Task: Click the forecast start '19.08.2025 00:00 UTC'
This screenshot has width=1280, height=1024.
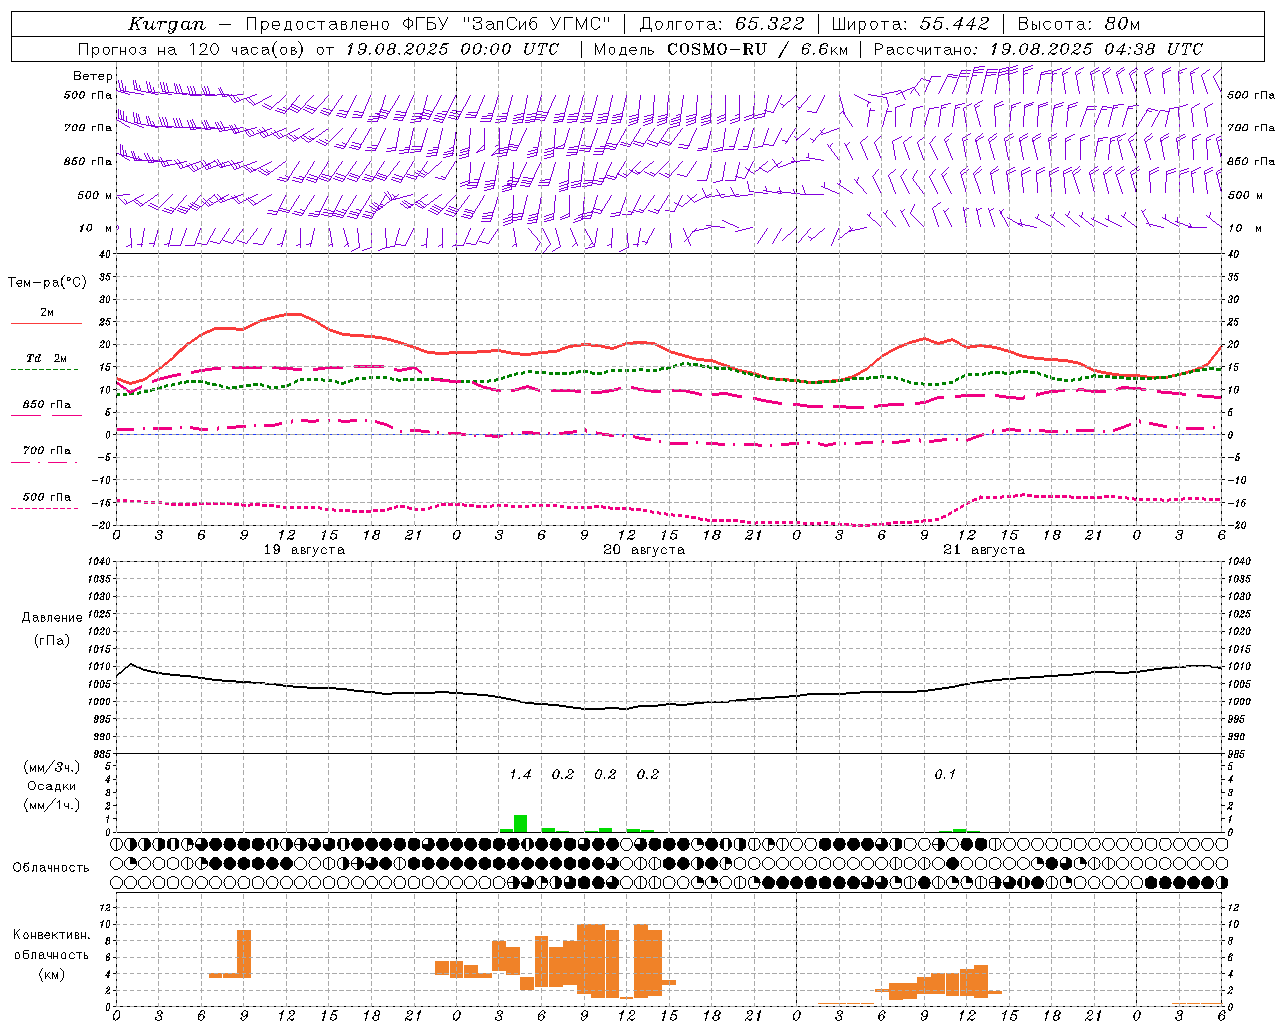Action: click(x=452, y=49)
